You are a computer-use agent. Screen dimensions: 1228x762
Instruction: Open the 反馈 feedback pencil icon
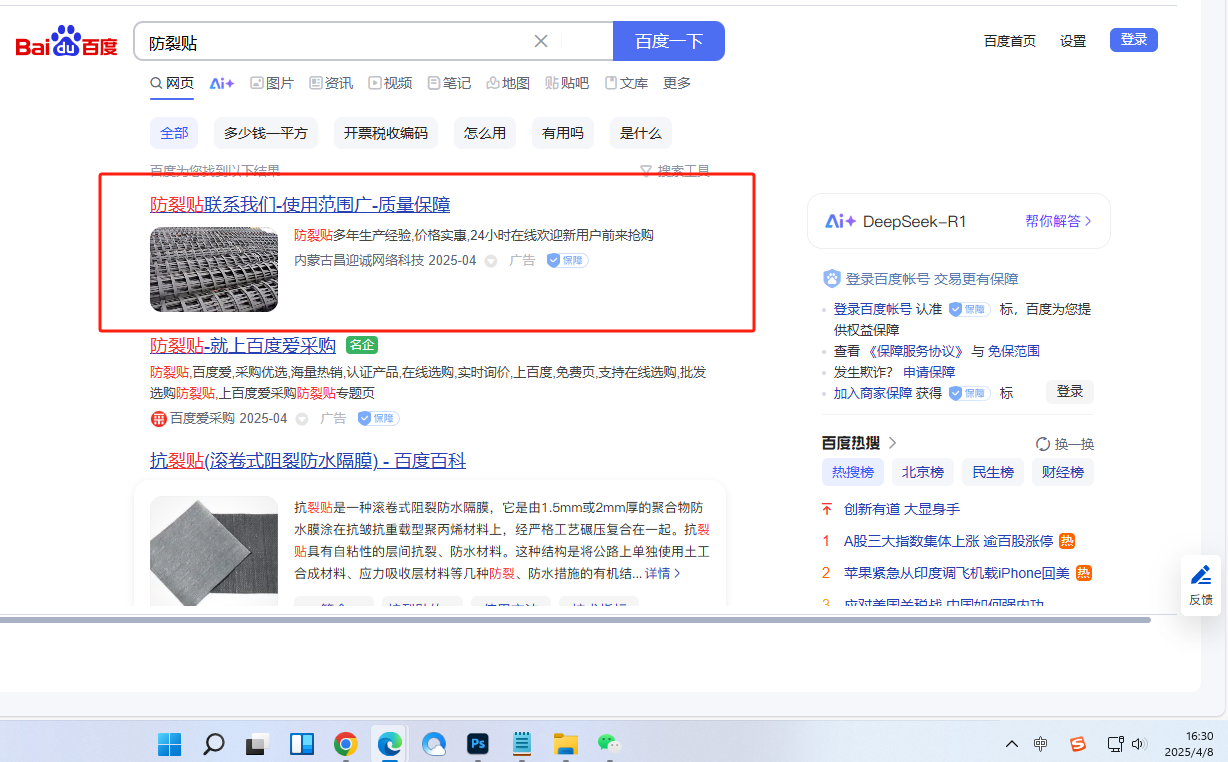(1200, 575)
